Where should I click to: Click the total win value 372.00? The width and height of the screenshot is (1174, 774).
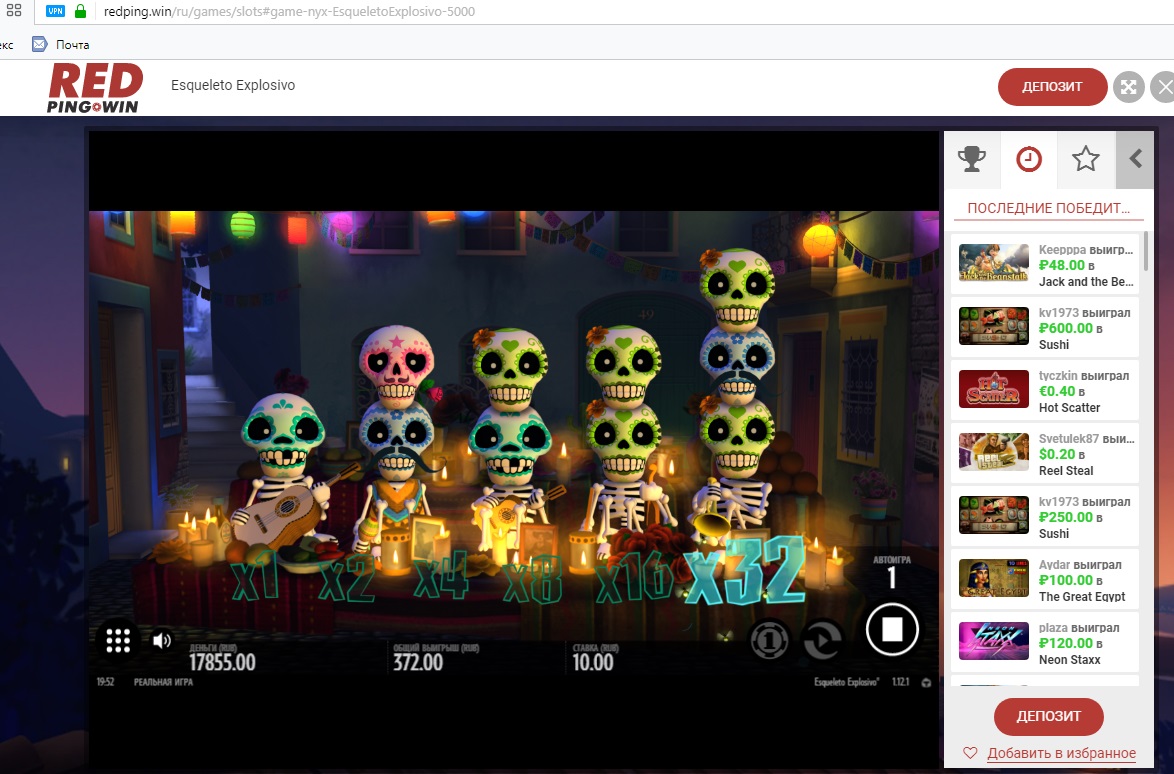(x=418, y=662)
